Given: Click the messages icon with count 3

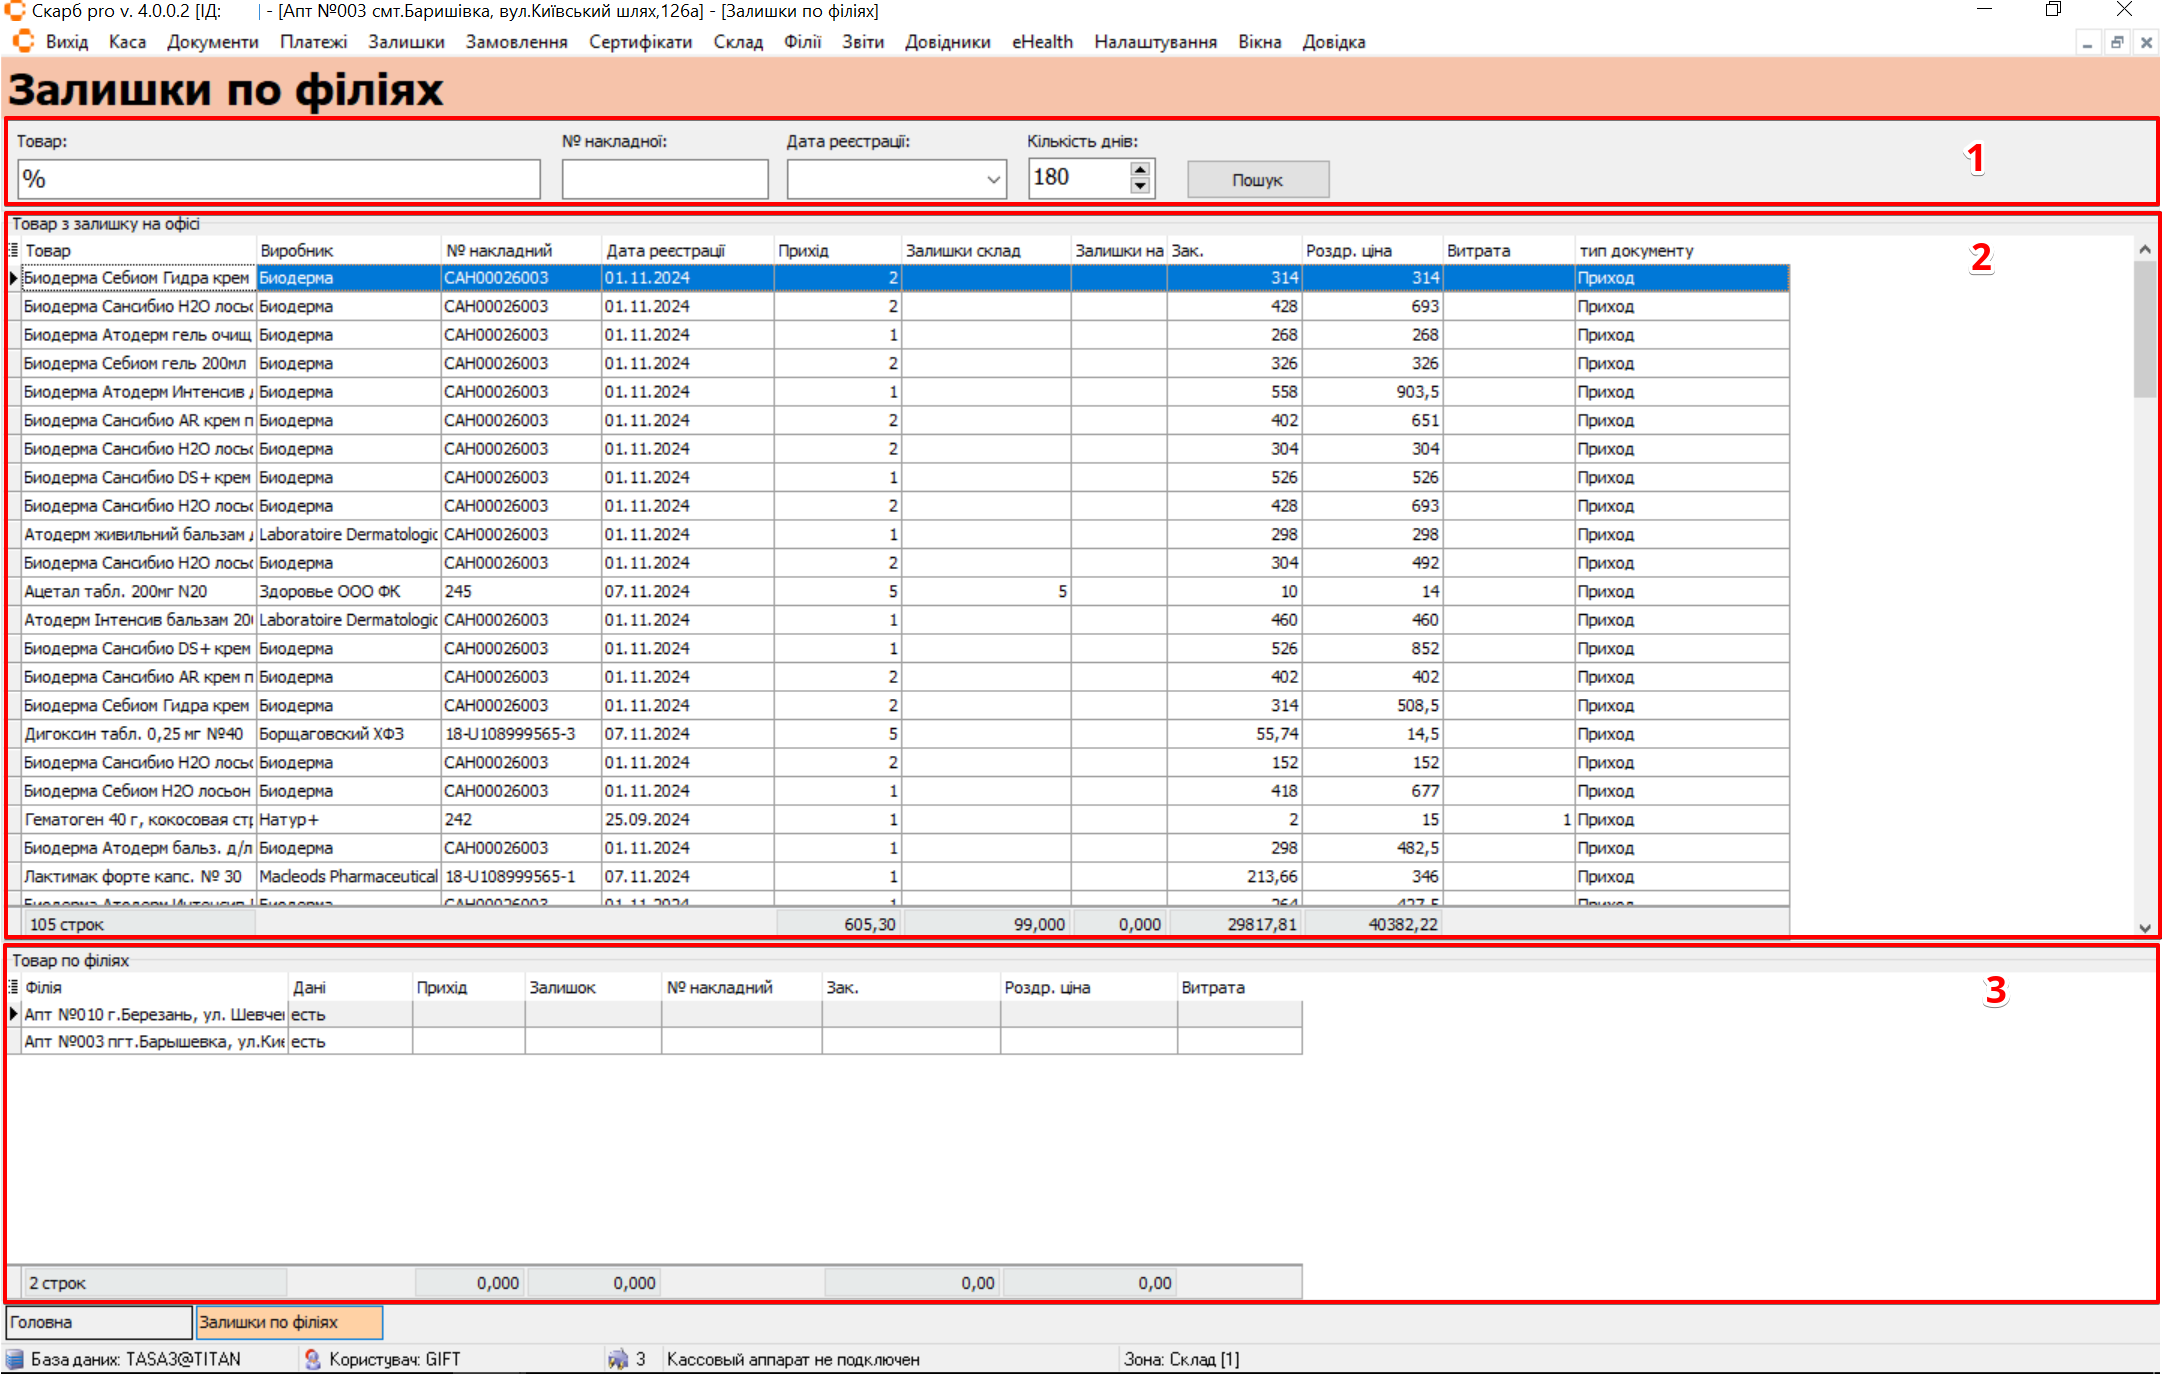Looking at the screenshot, I should 618,1359.
